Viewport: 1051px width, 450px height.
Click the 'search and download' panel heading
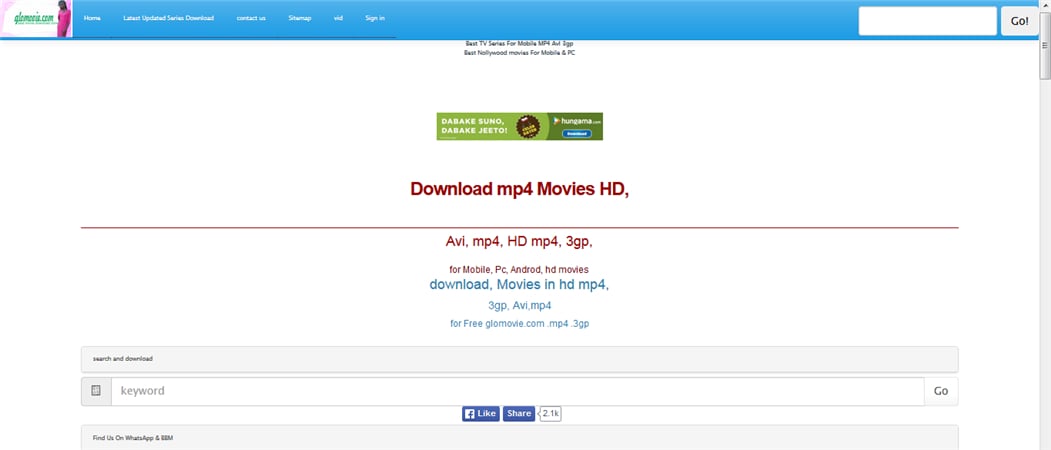click(123, 359)
